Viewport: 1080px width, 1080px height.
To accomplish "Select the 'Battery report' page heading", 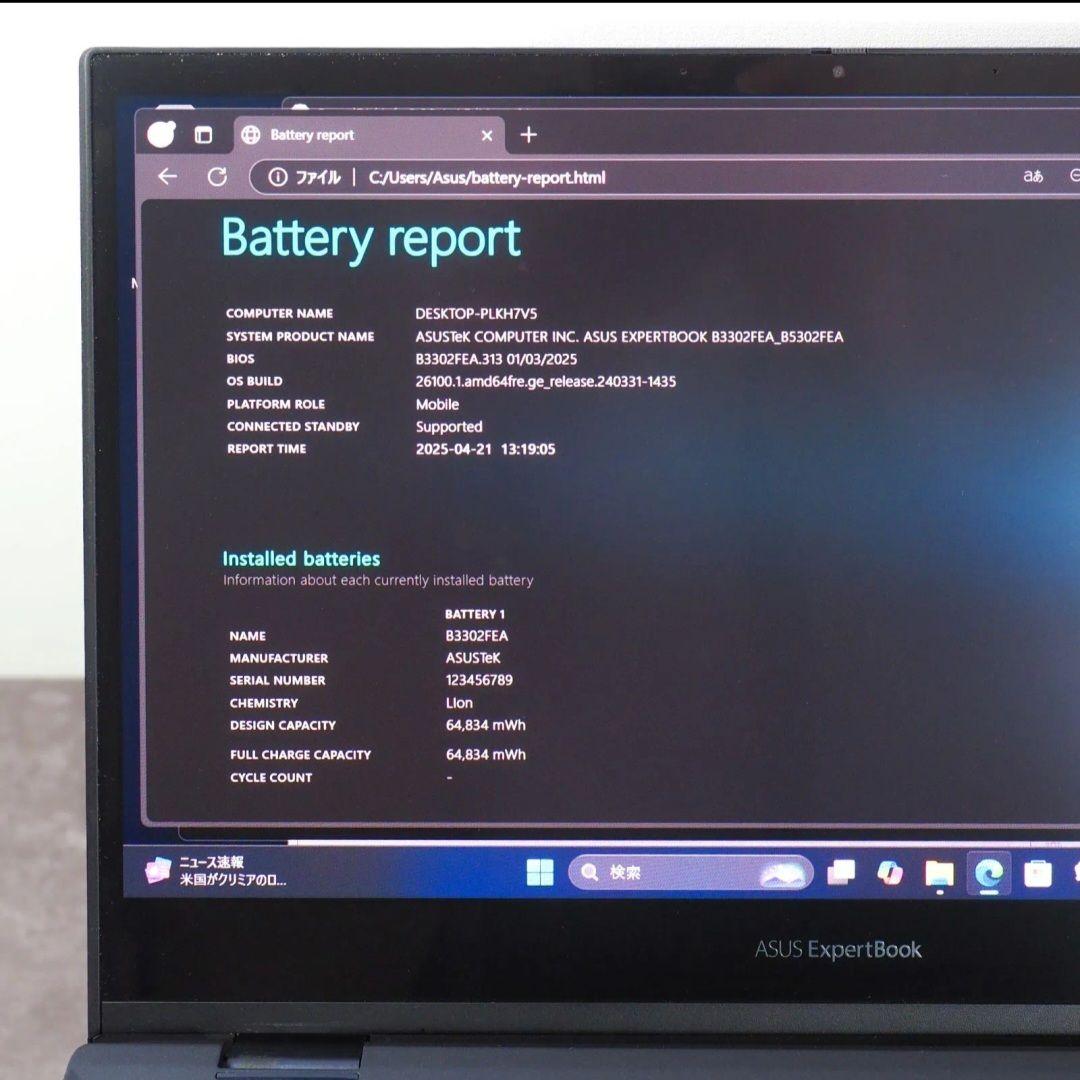I will point(371,239).
